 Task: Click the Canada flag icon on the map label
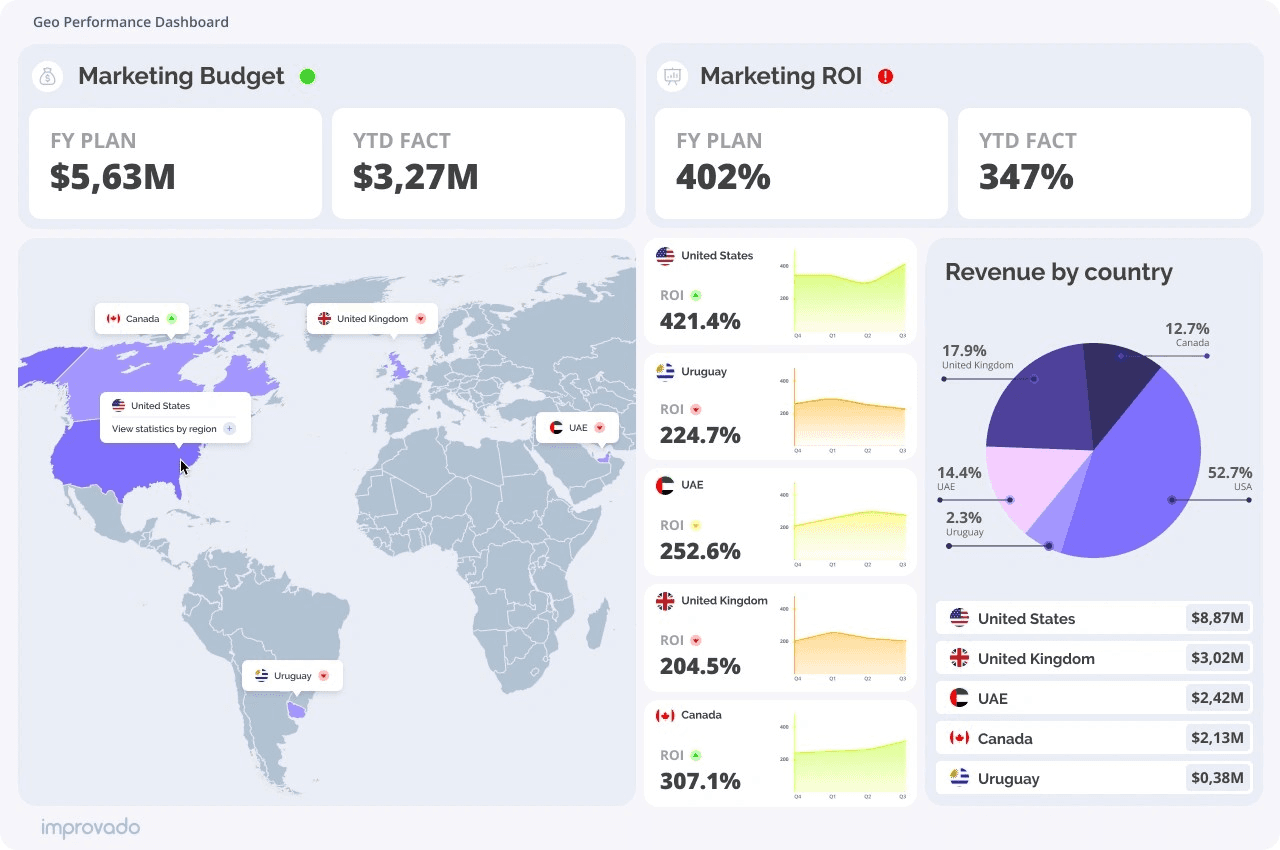click(114, 318)
